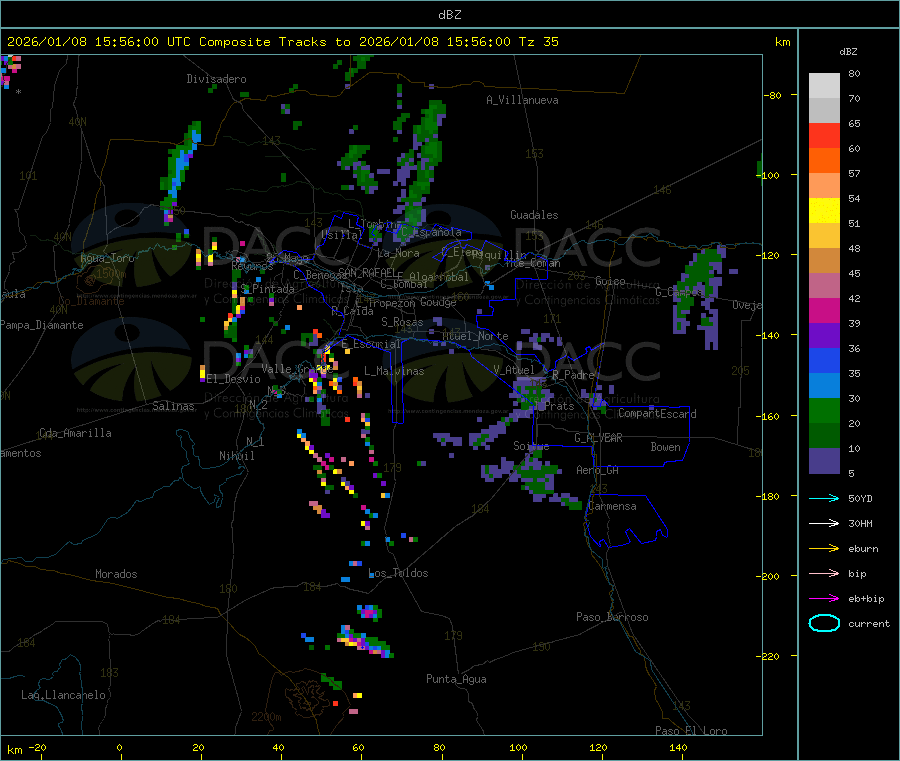Image resolution: width=900 pixels, height=761 pixels.
Task: Click the 'El_Desvio' map label
Action: (233, 379)
